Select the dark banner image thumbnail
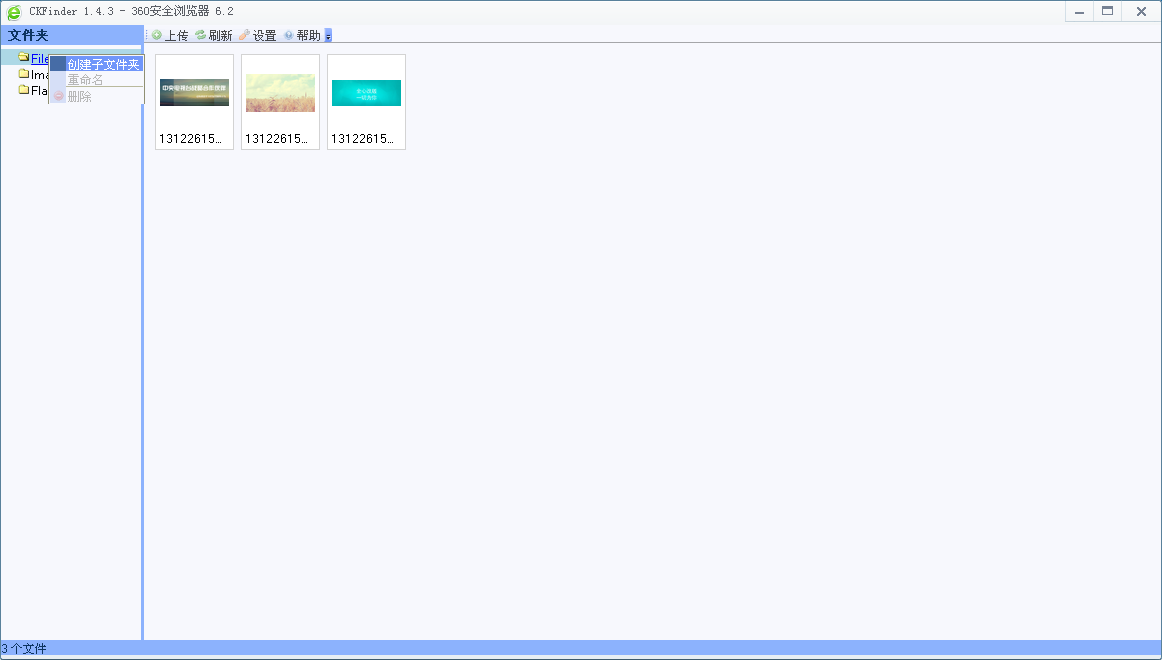The height and width of the screenshot is (660, 1162). (x=194, y=93)
